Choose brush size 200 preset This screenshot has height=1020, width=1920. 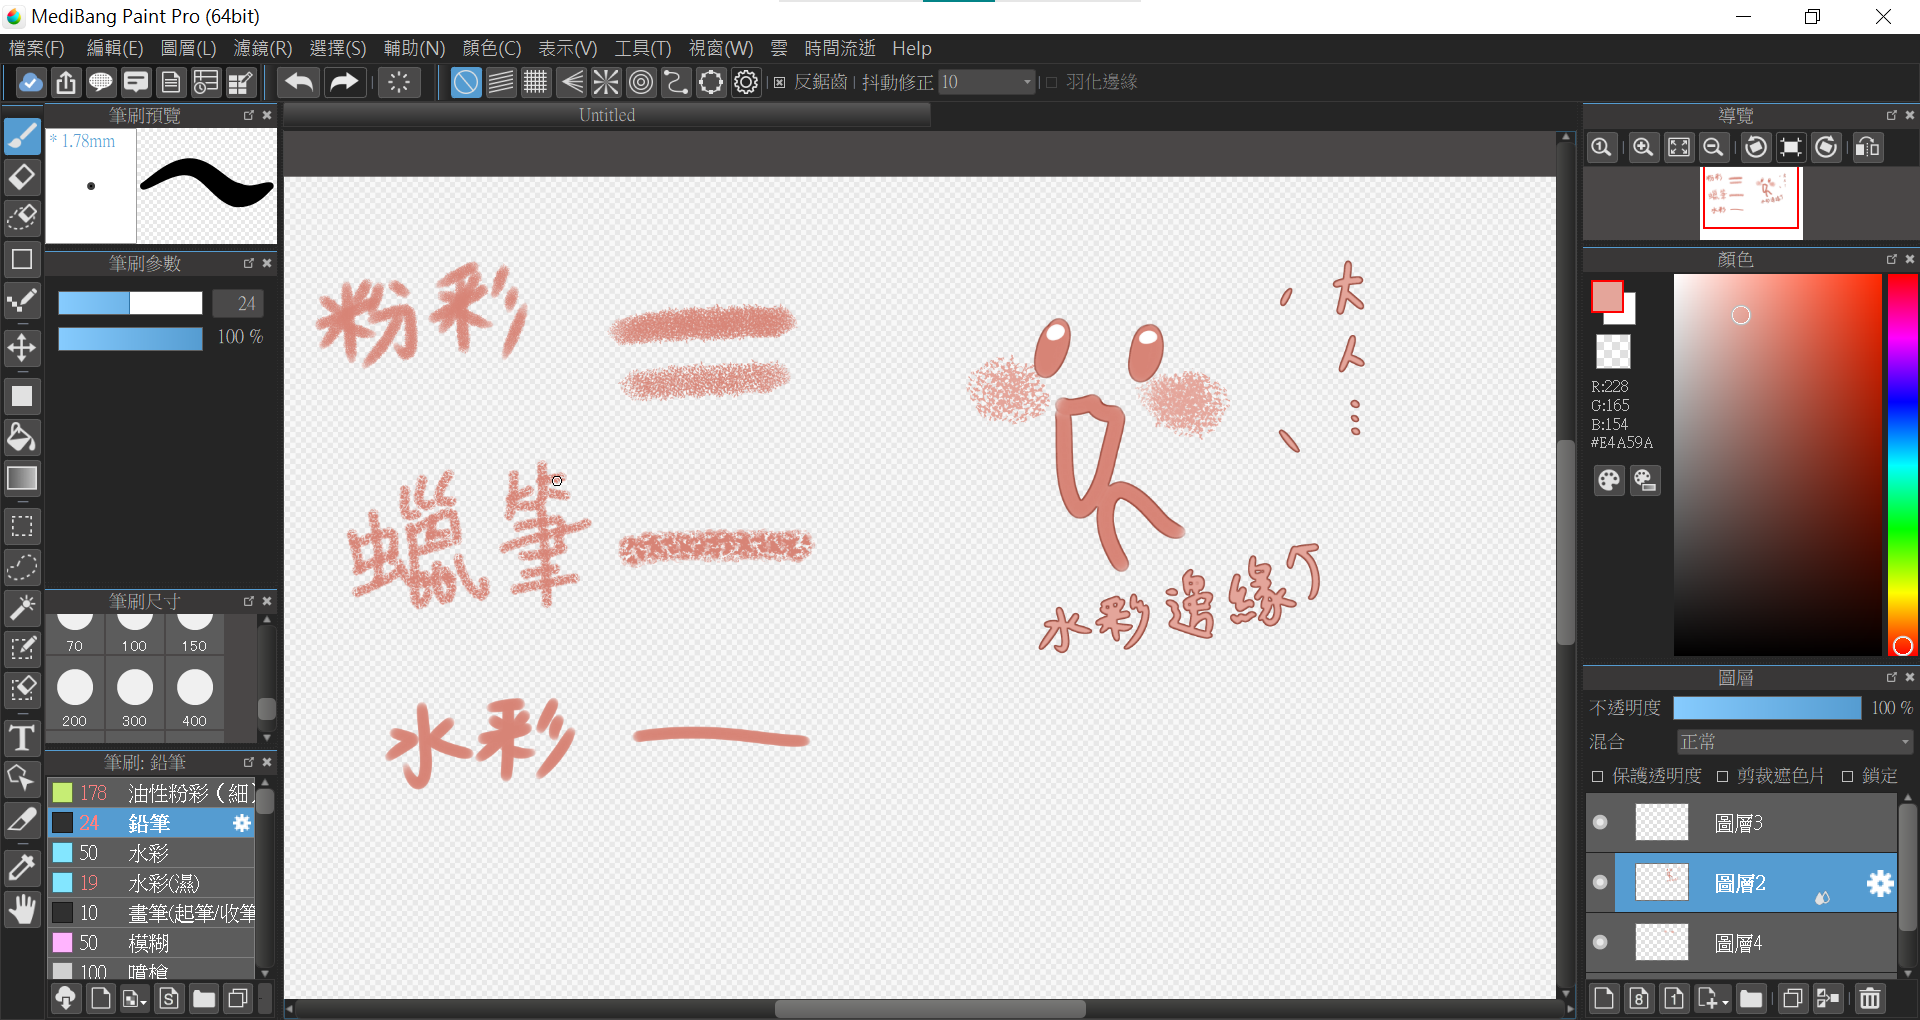coord(75,695)
